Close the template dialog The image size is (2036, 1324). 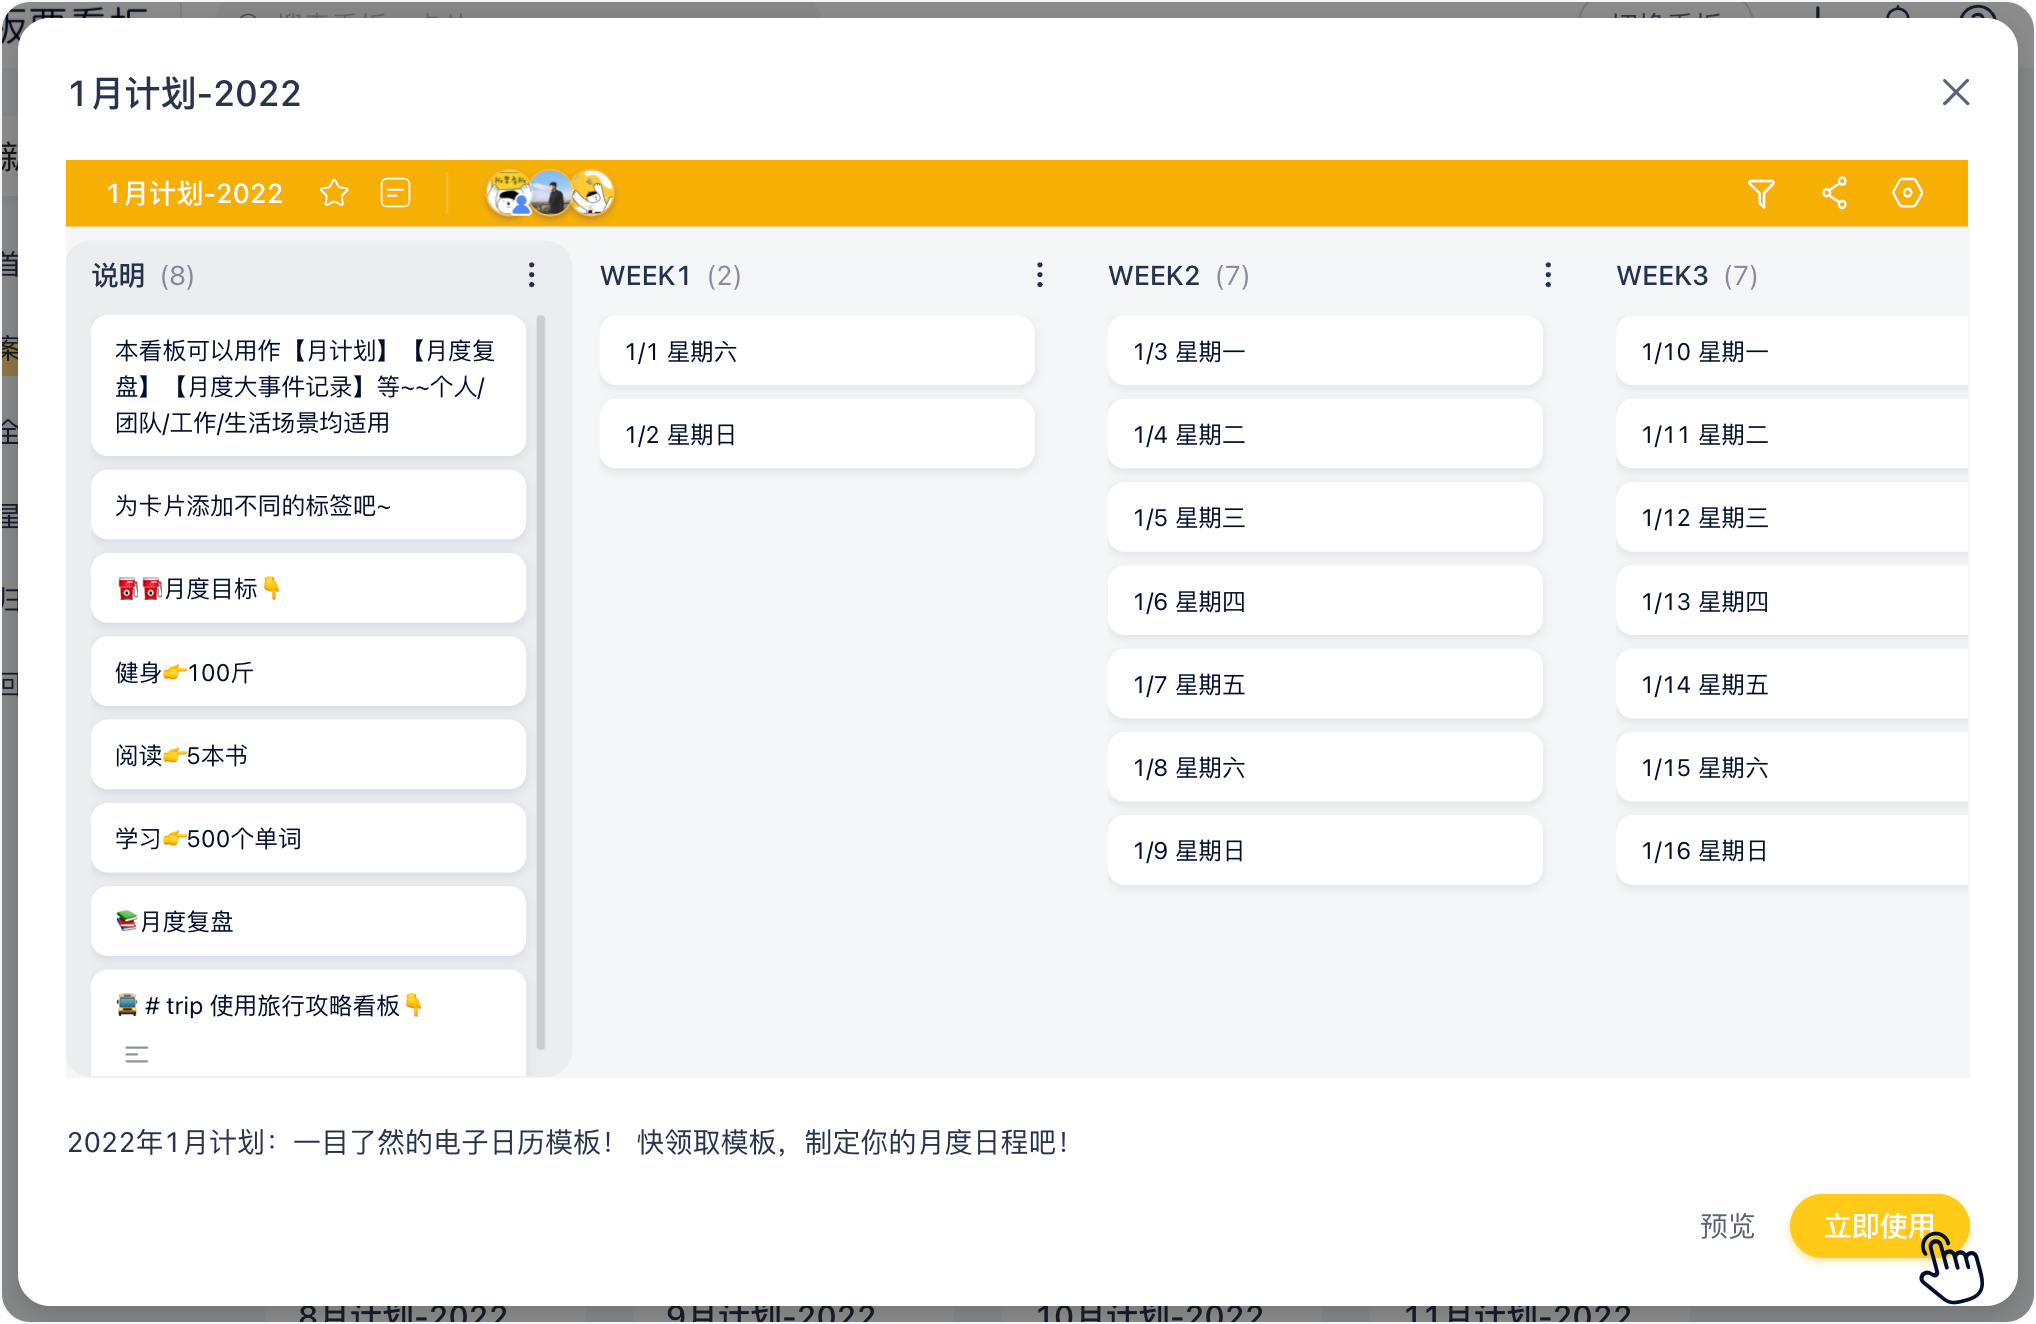(1955, 92)
